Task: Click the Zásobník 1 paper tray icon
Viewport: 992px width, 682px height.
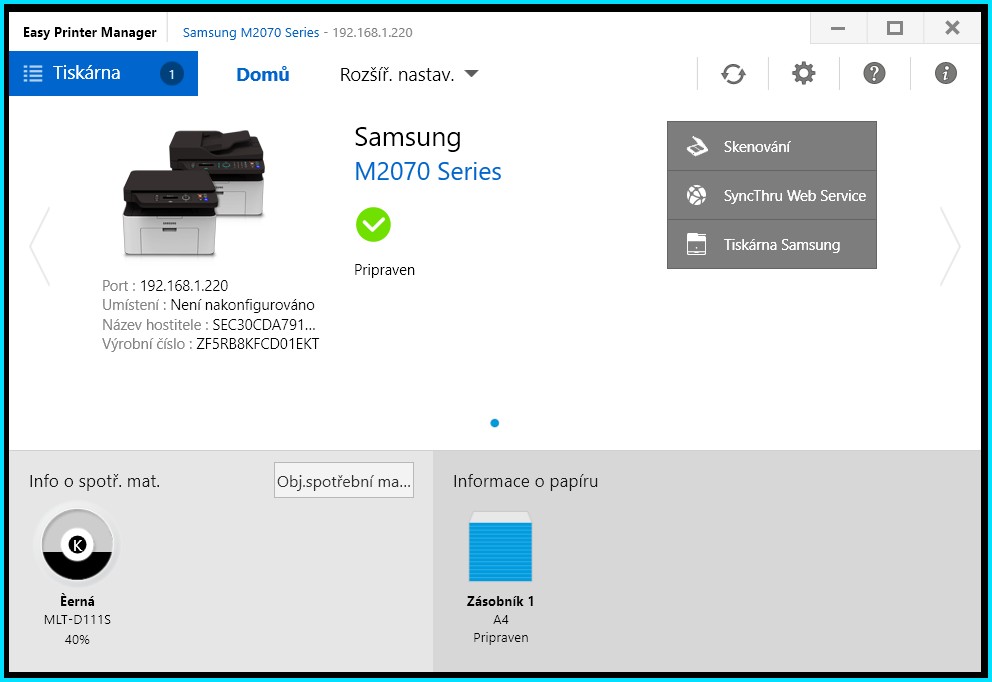Action: 500,547
